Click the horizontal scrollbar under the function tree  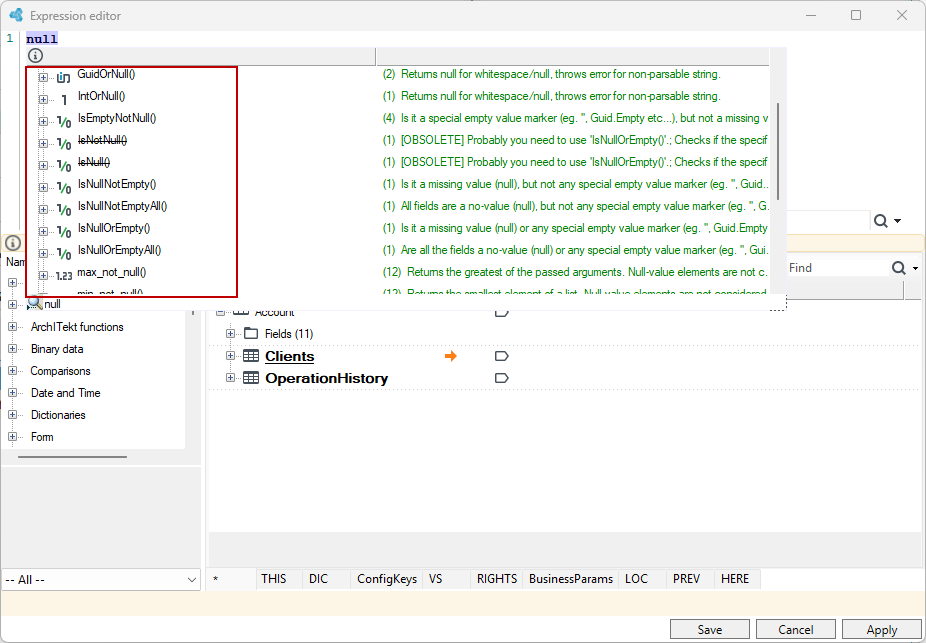(x=72, y=456)
